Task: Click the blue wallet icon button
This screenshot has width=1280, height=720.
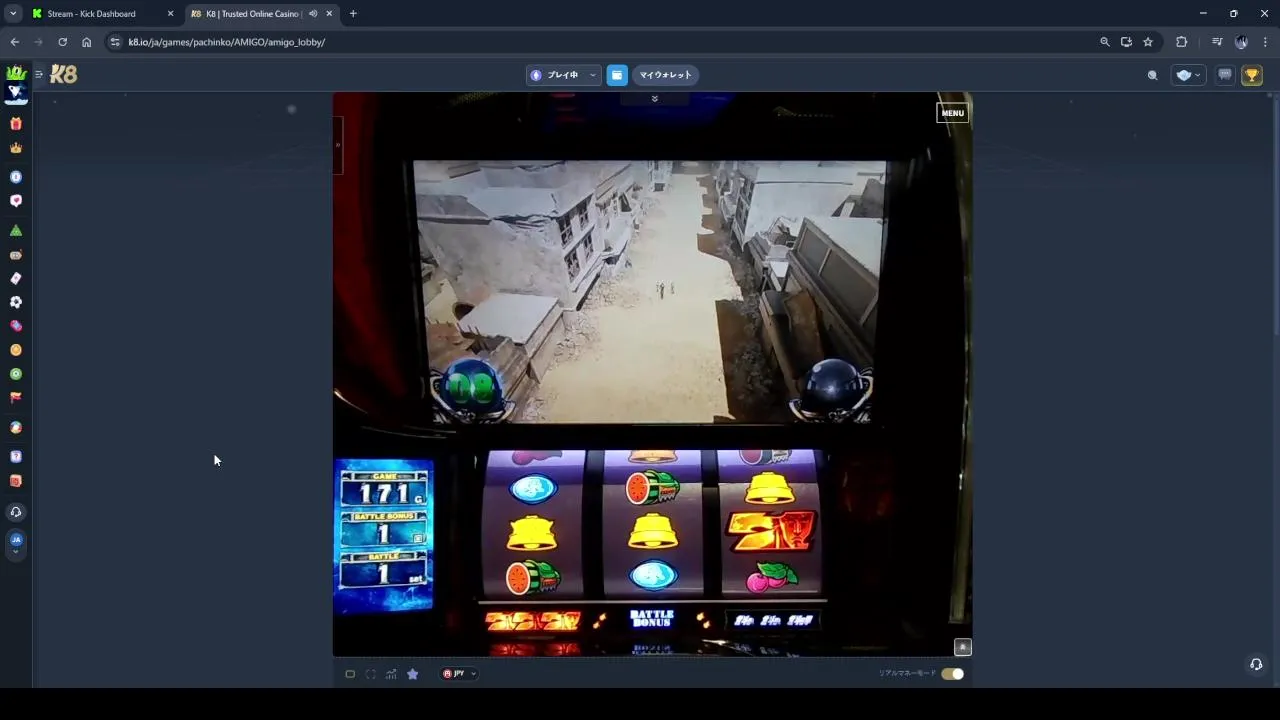Action: click(617, 75)
